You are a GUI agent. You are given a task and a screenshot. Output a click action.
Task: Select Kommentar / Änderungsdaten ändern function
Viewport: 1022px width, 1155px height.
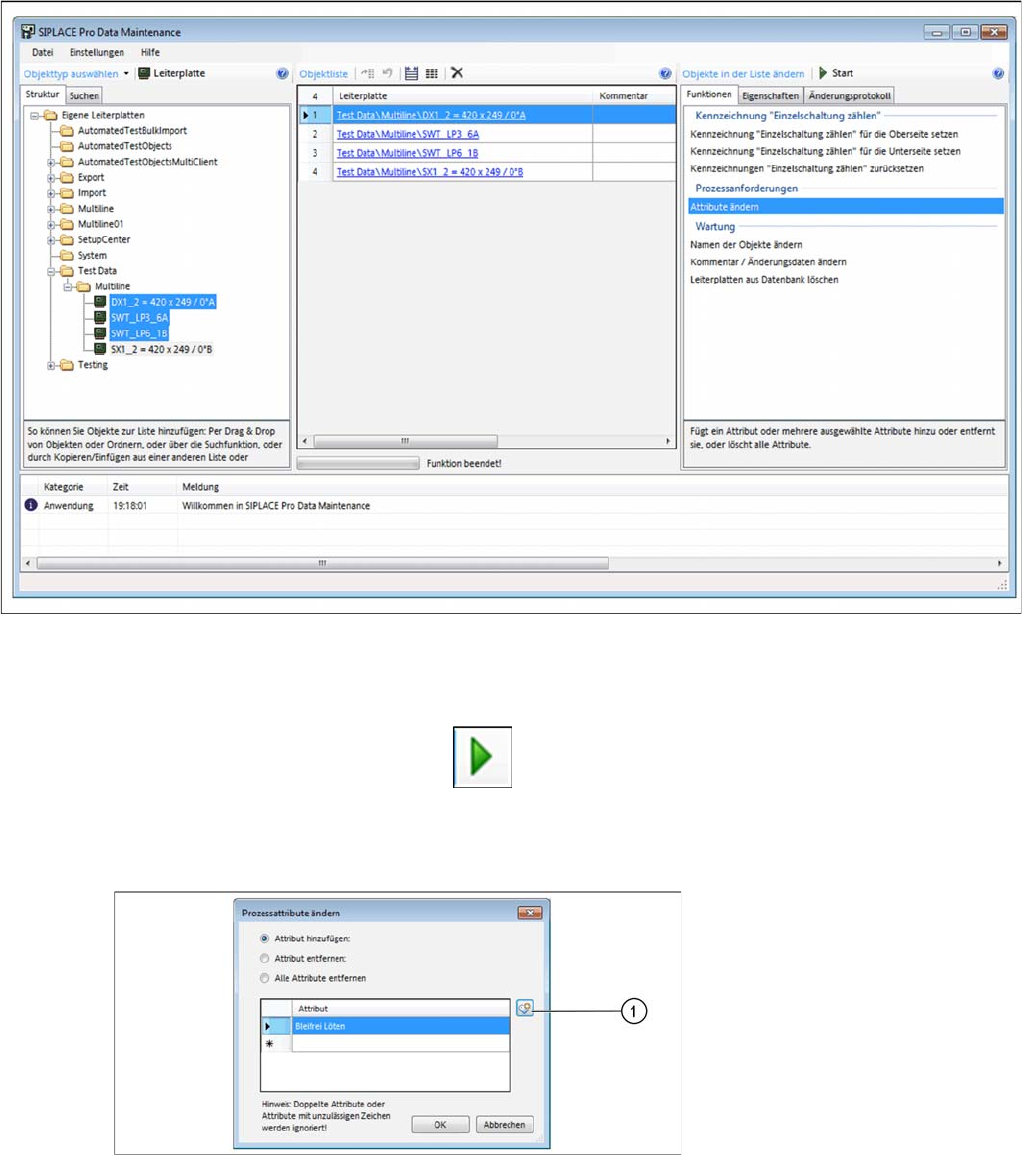pyautogui.click(x=769, y=261)
